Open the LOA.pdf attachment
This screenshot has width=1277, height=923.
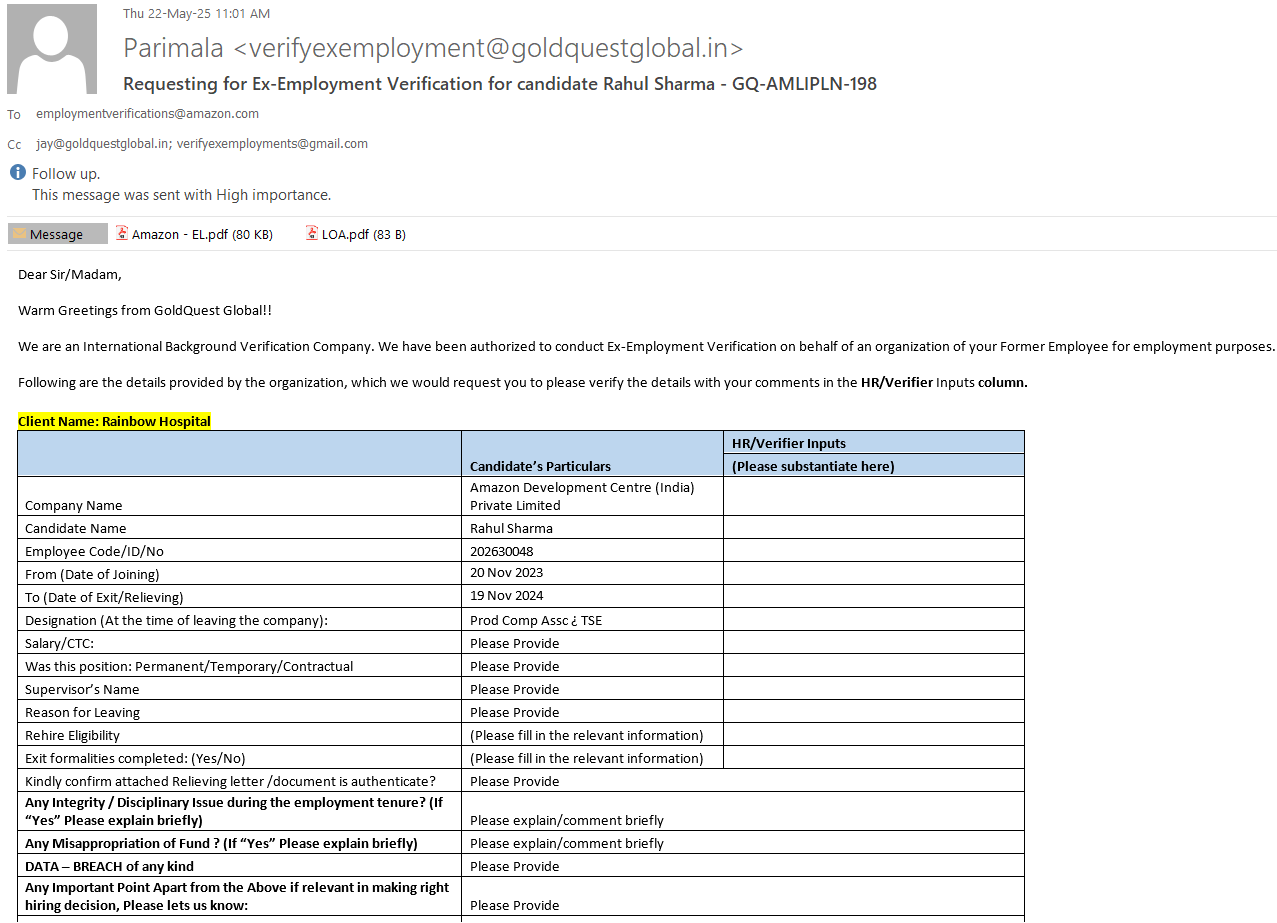coord(363,234)
